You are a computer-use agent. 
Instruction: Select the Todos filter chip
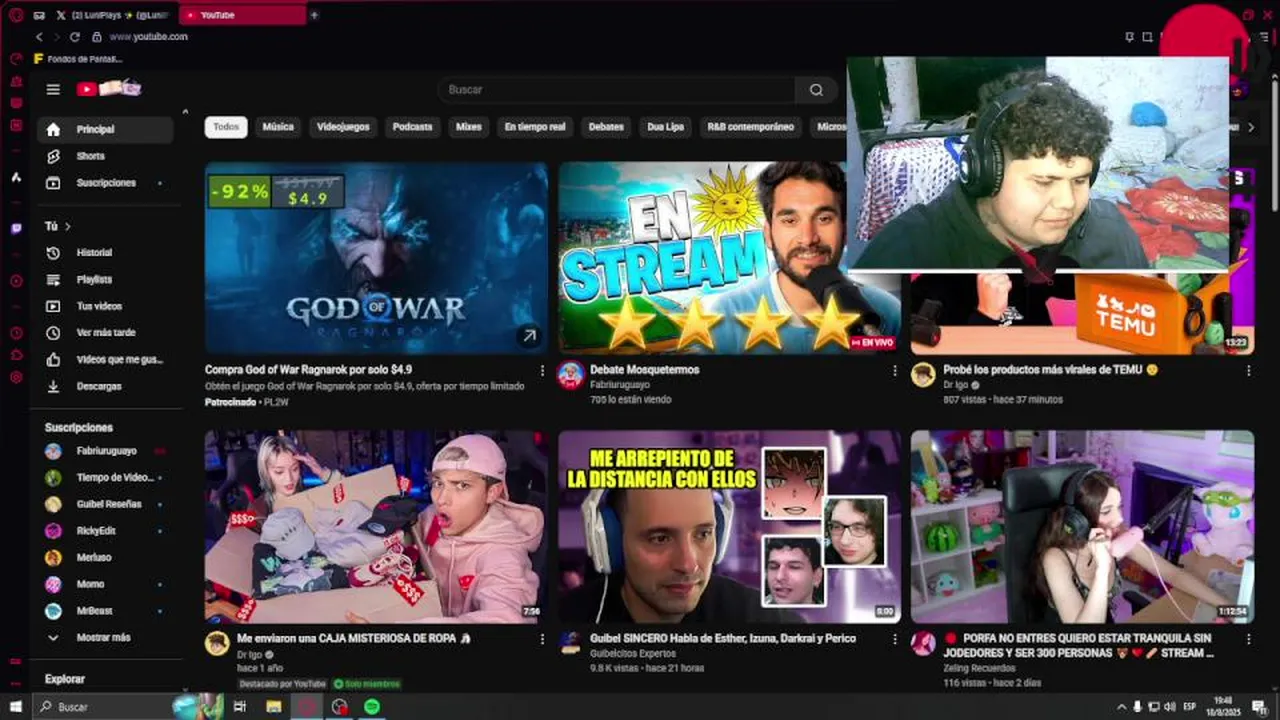point(226,127)
